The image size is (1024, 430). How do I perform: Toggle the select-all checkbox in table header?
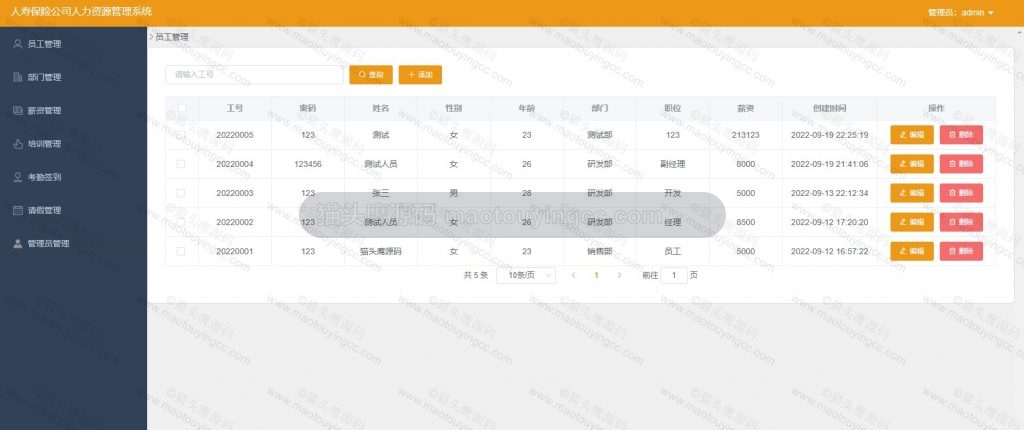pos(182,108)
